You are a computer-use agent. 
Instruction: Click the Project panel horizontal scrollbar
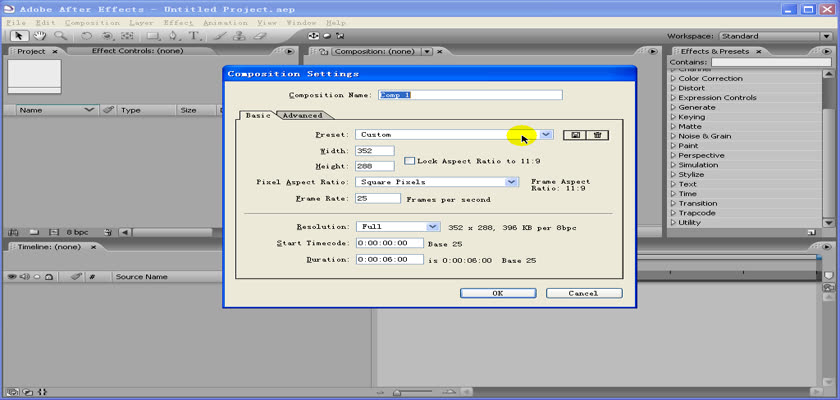(173, 232)
